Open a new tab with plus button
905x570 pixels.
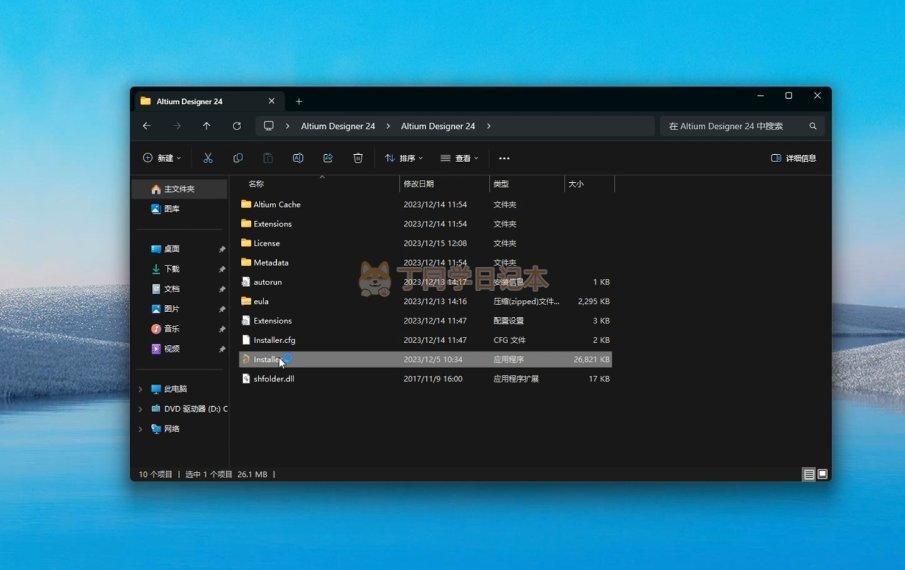[x=299, y=101]
